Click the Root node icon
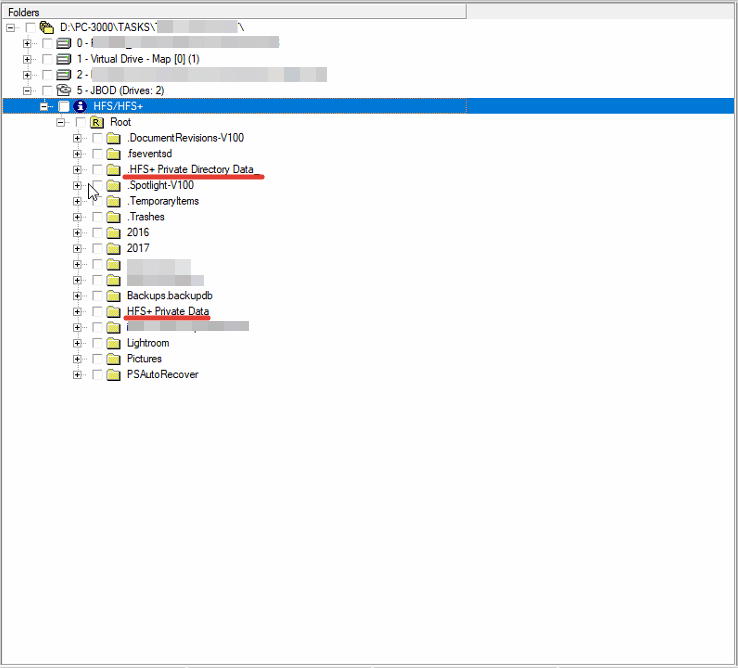Image resolution: width=738 pixels, height=668 pixels. coord(97,122)
